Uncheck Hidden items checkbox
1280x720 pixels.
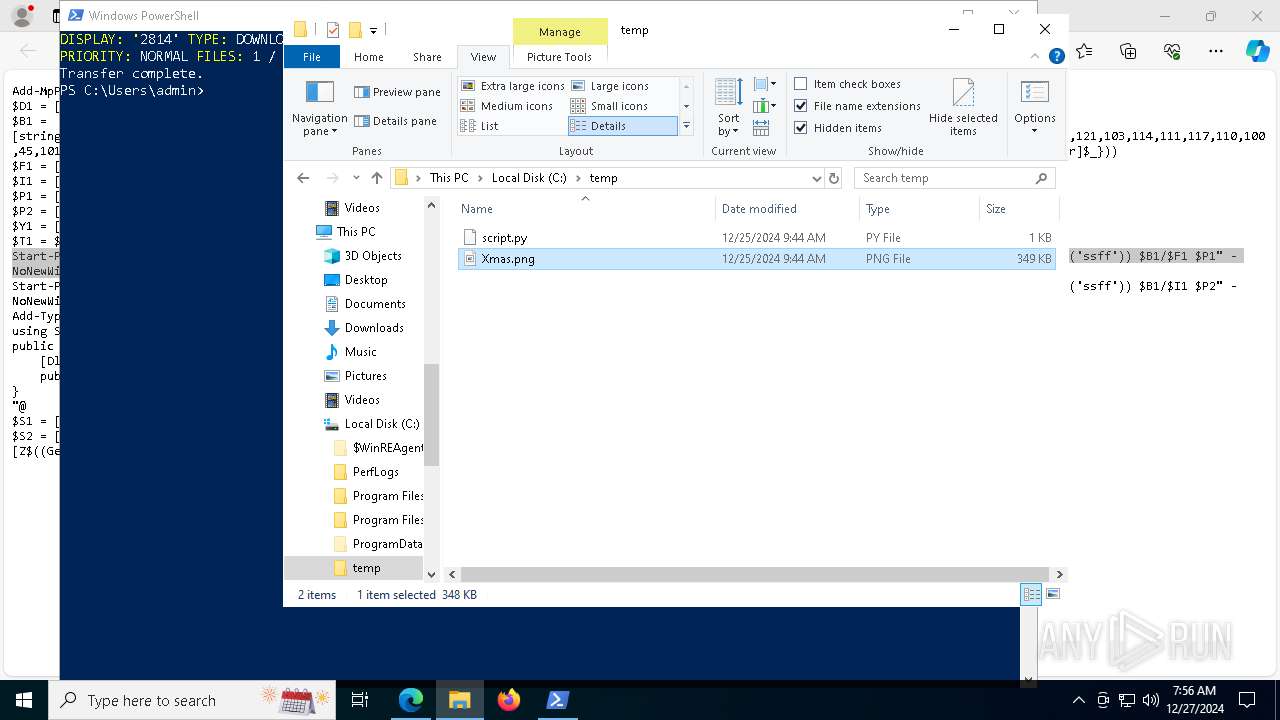click(838, 128)
